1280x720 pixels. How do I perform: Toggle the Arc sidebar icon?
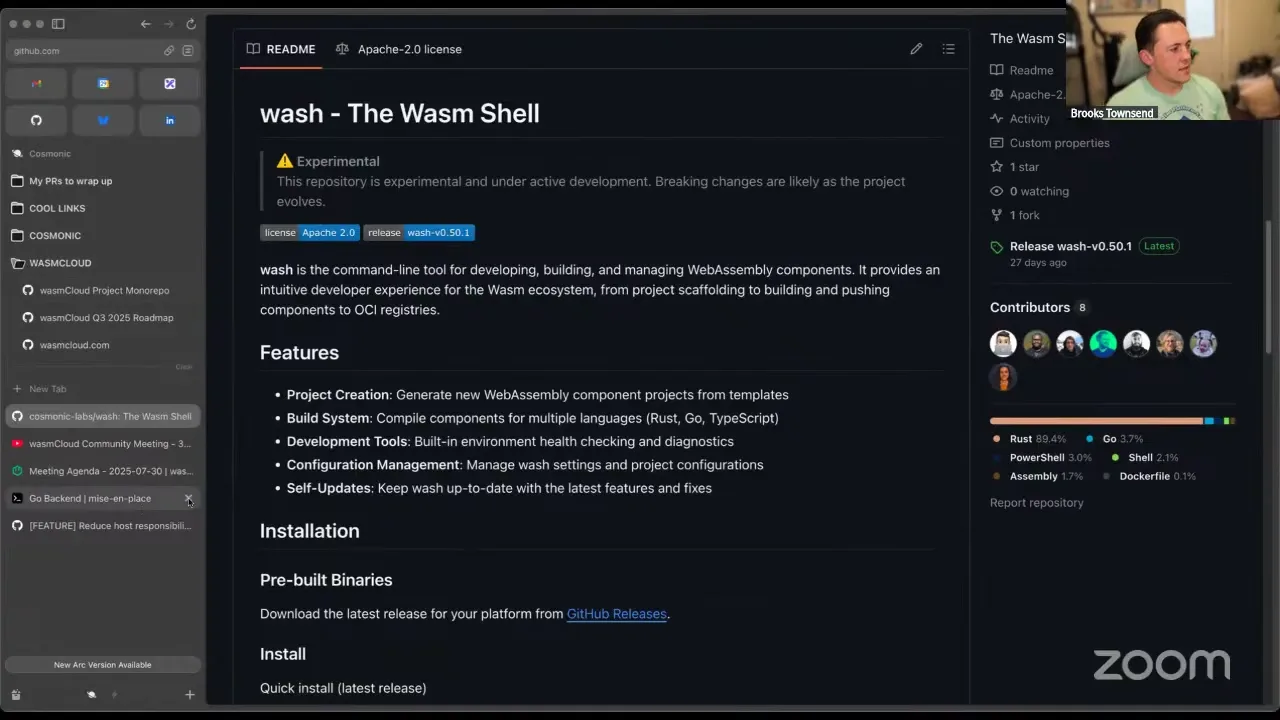pyautogui.click(x=58, y=24)
